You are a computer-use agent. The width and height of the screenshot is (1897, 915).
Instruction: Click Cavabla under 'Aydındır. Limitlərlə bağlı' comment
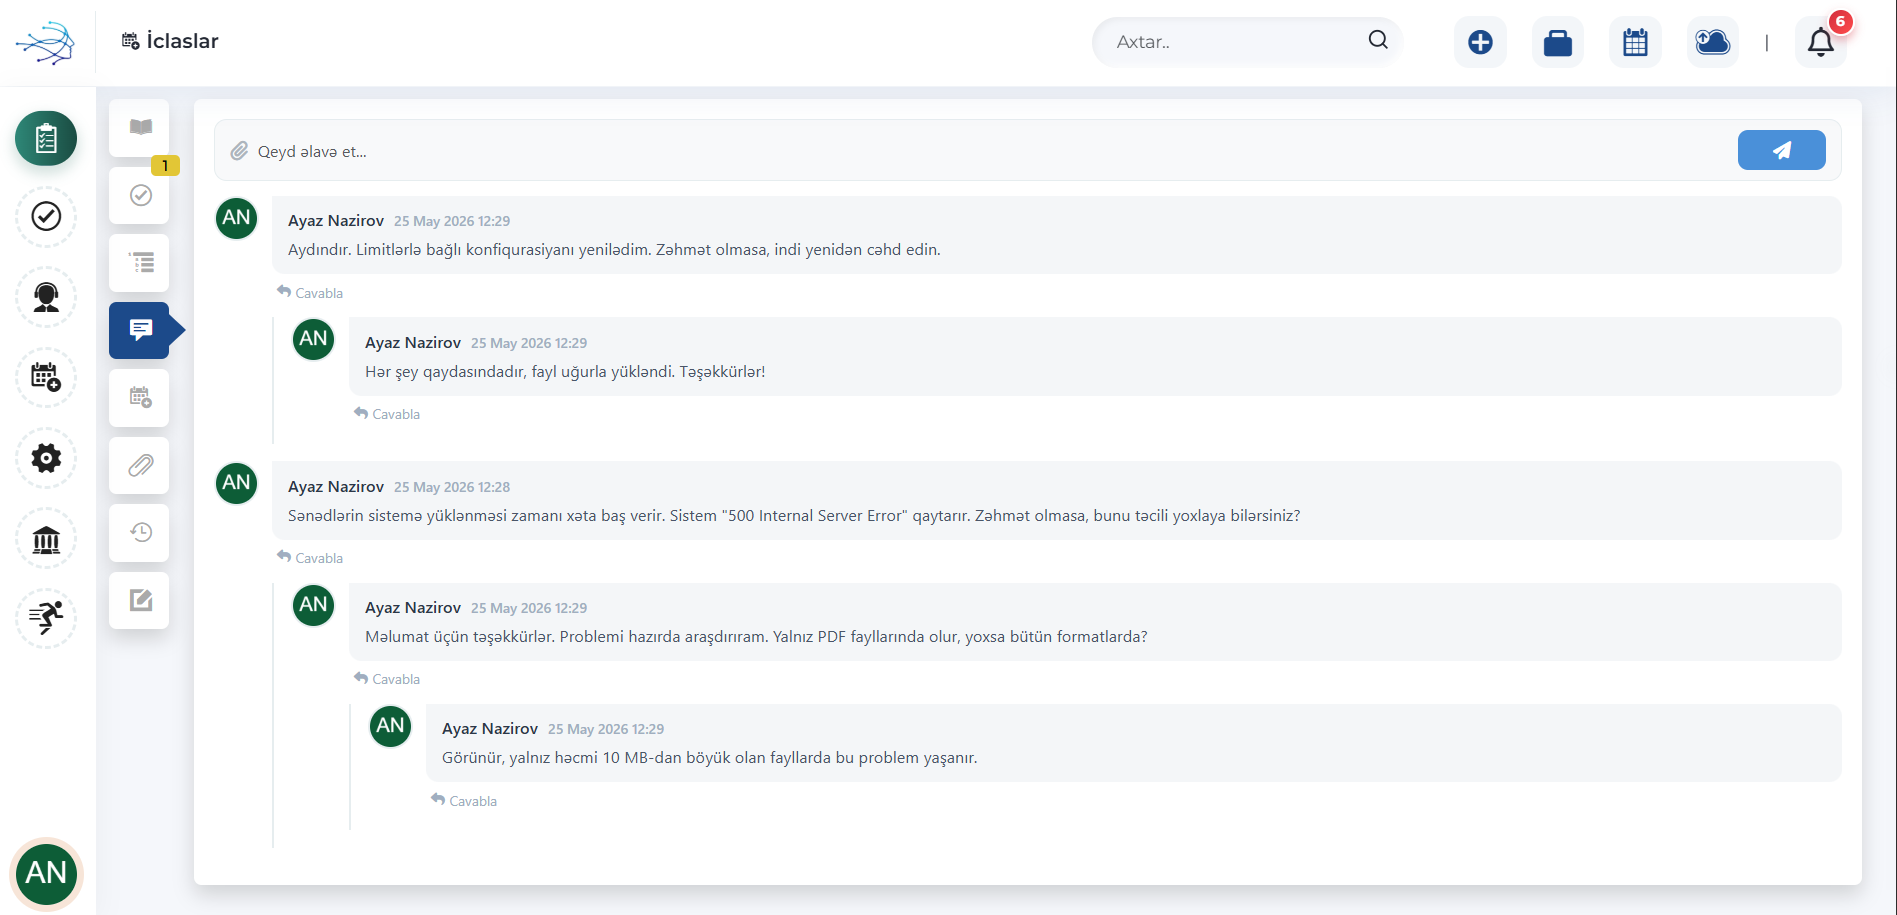[310, 293]
